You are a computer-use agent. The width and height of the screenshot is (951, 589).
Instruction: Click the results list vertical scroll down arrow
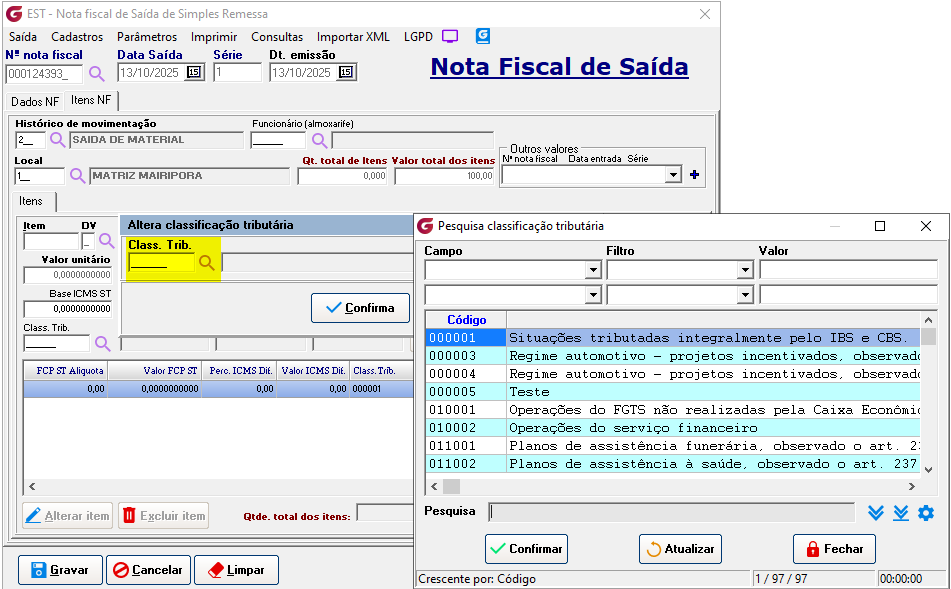click(928, 470)
